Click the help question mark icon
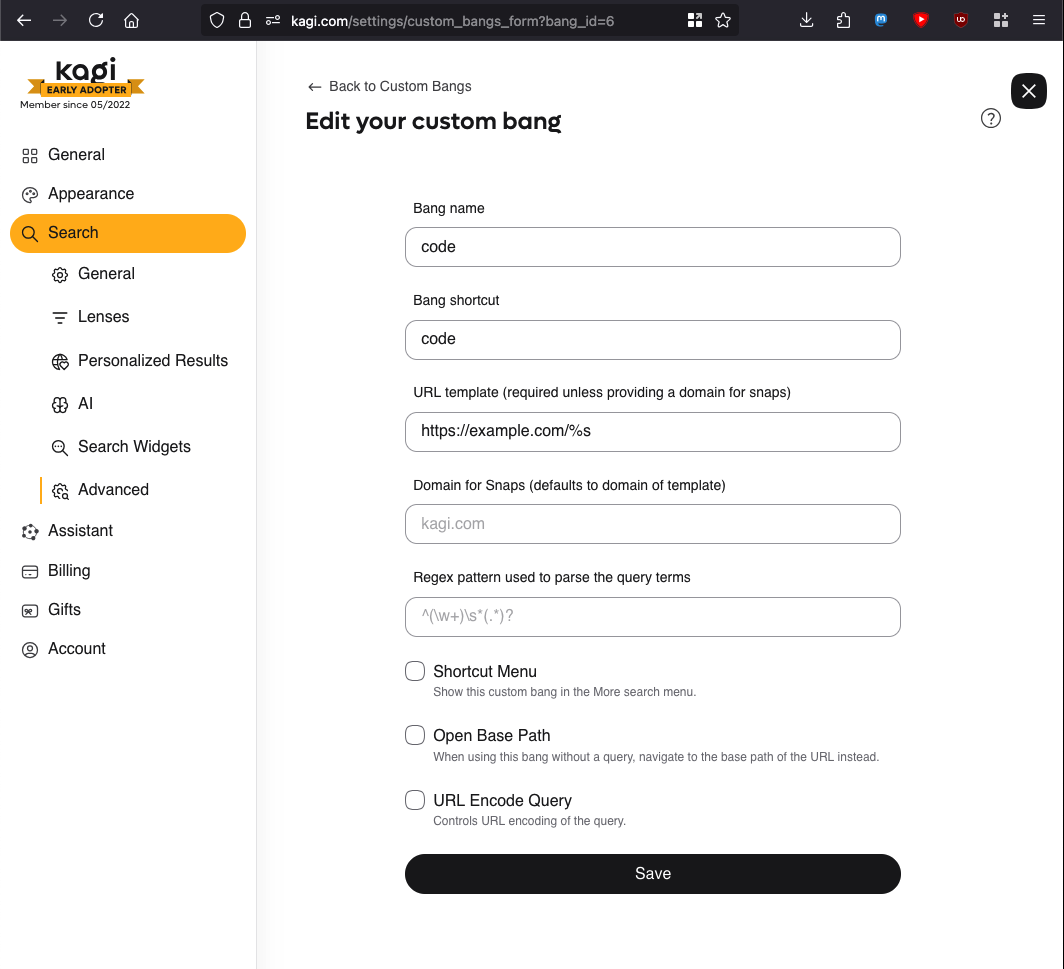Viewport: 1064px width, 969px height. 991,119
